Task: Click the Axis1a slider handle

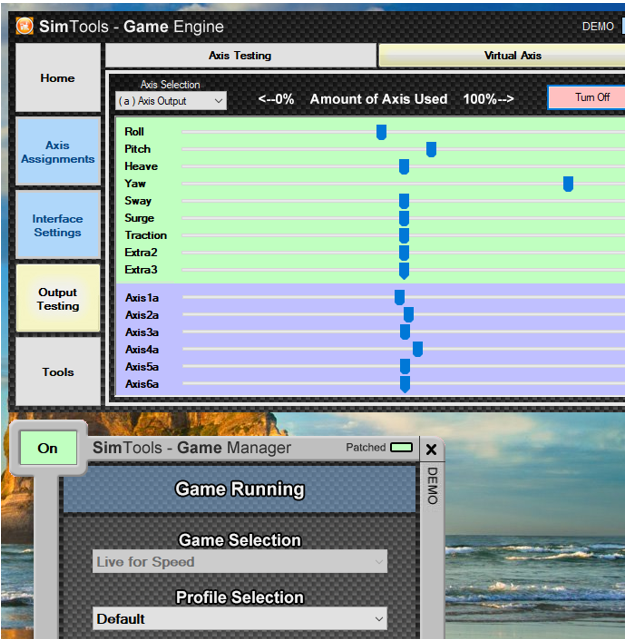Action: 399,297
